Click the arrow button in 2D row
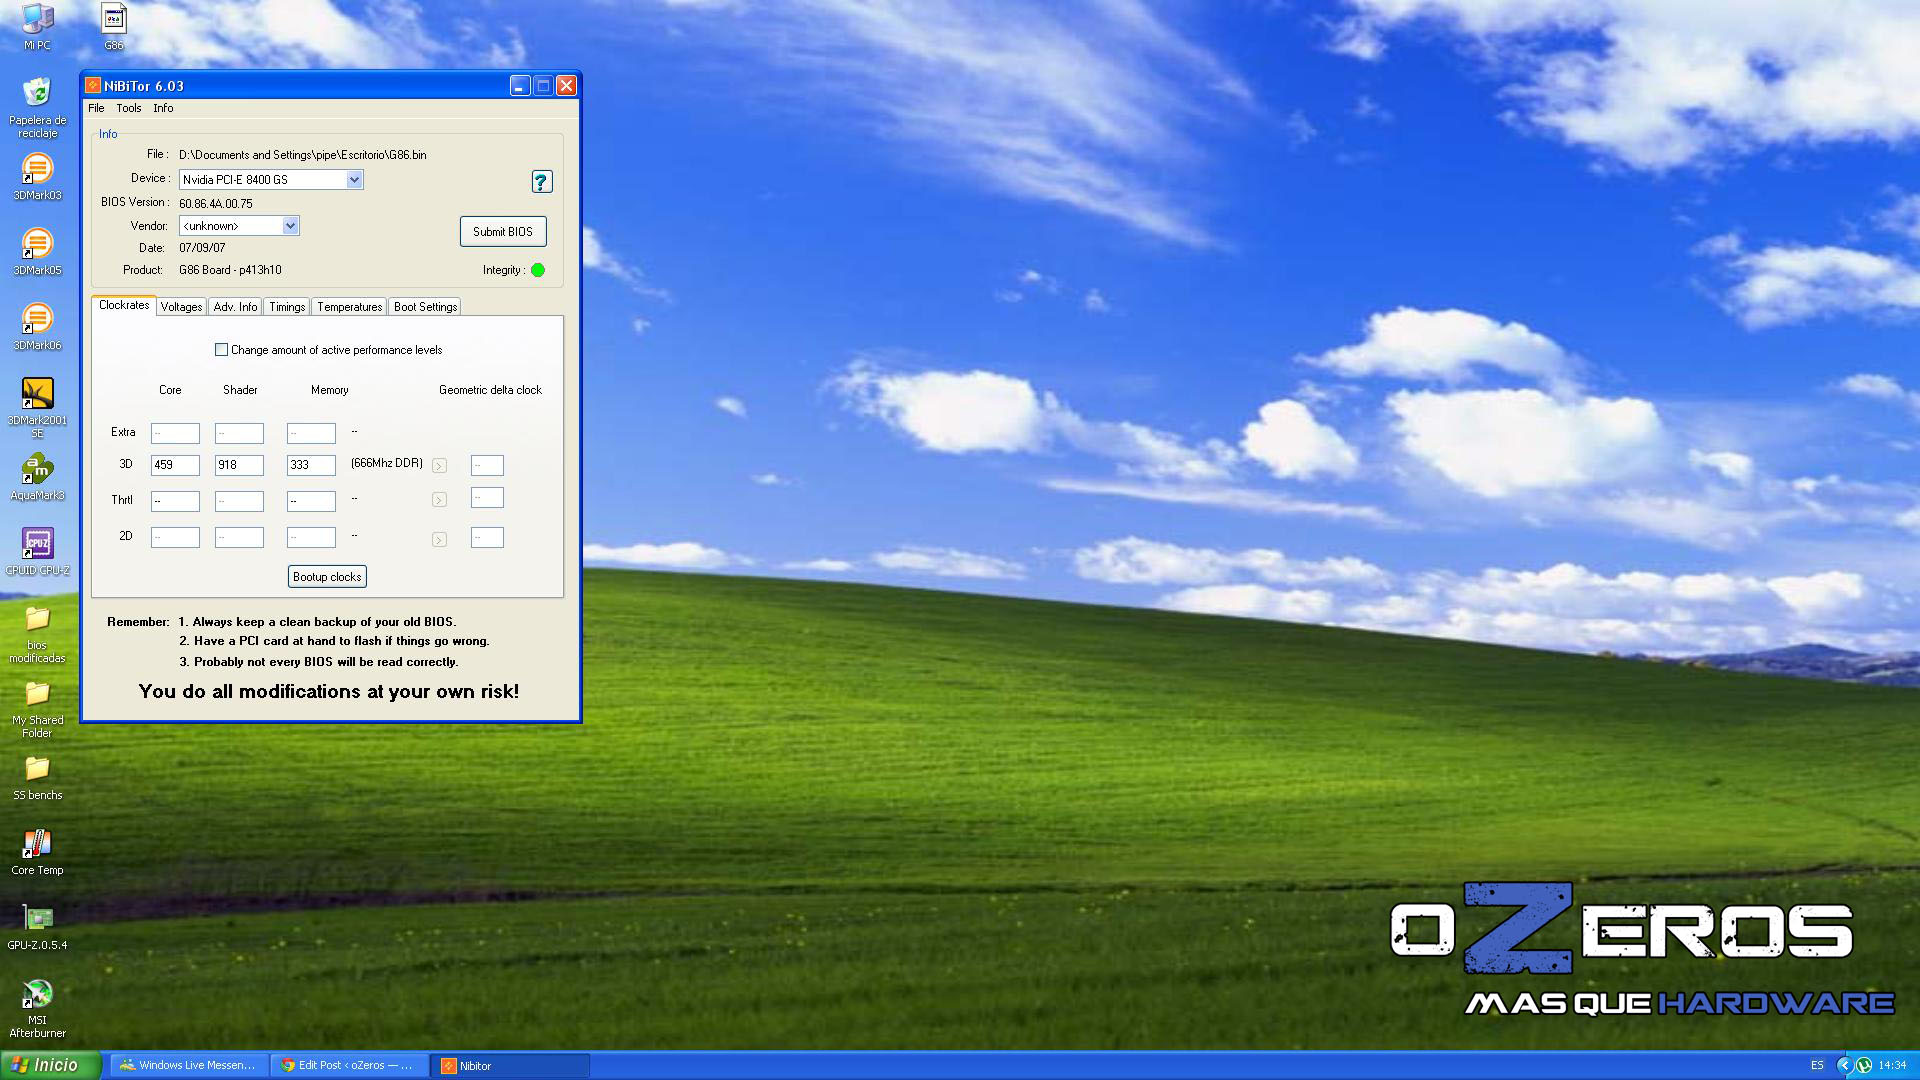The width and height of the screenshot is (1920, 1080). tap(439, 540)
